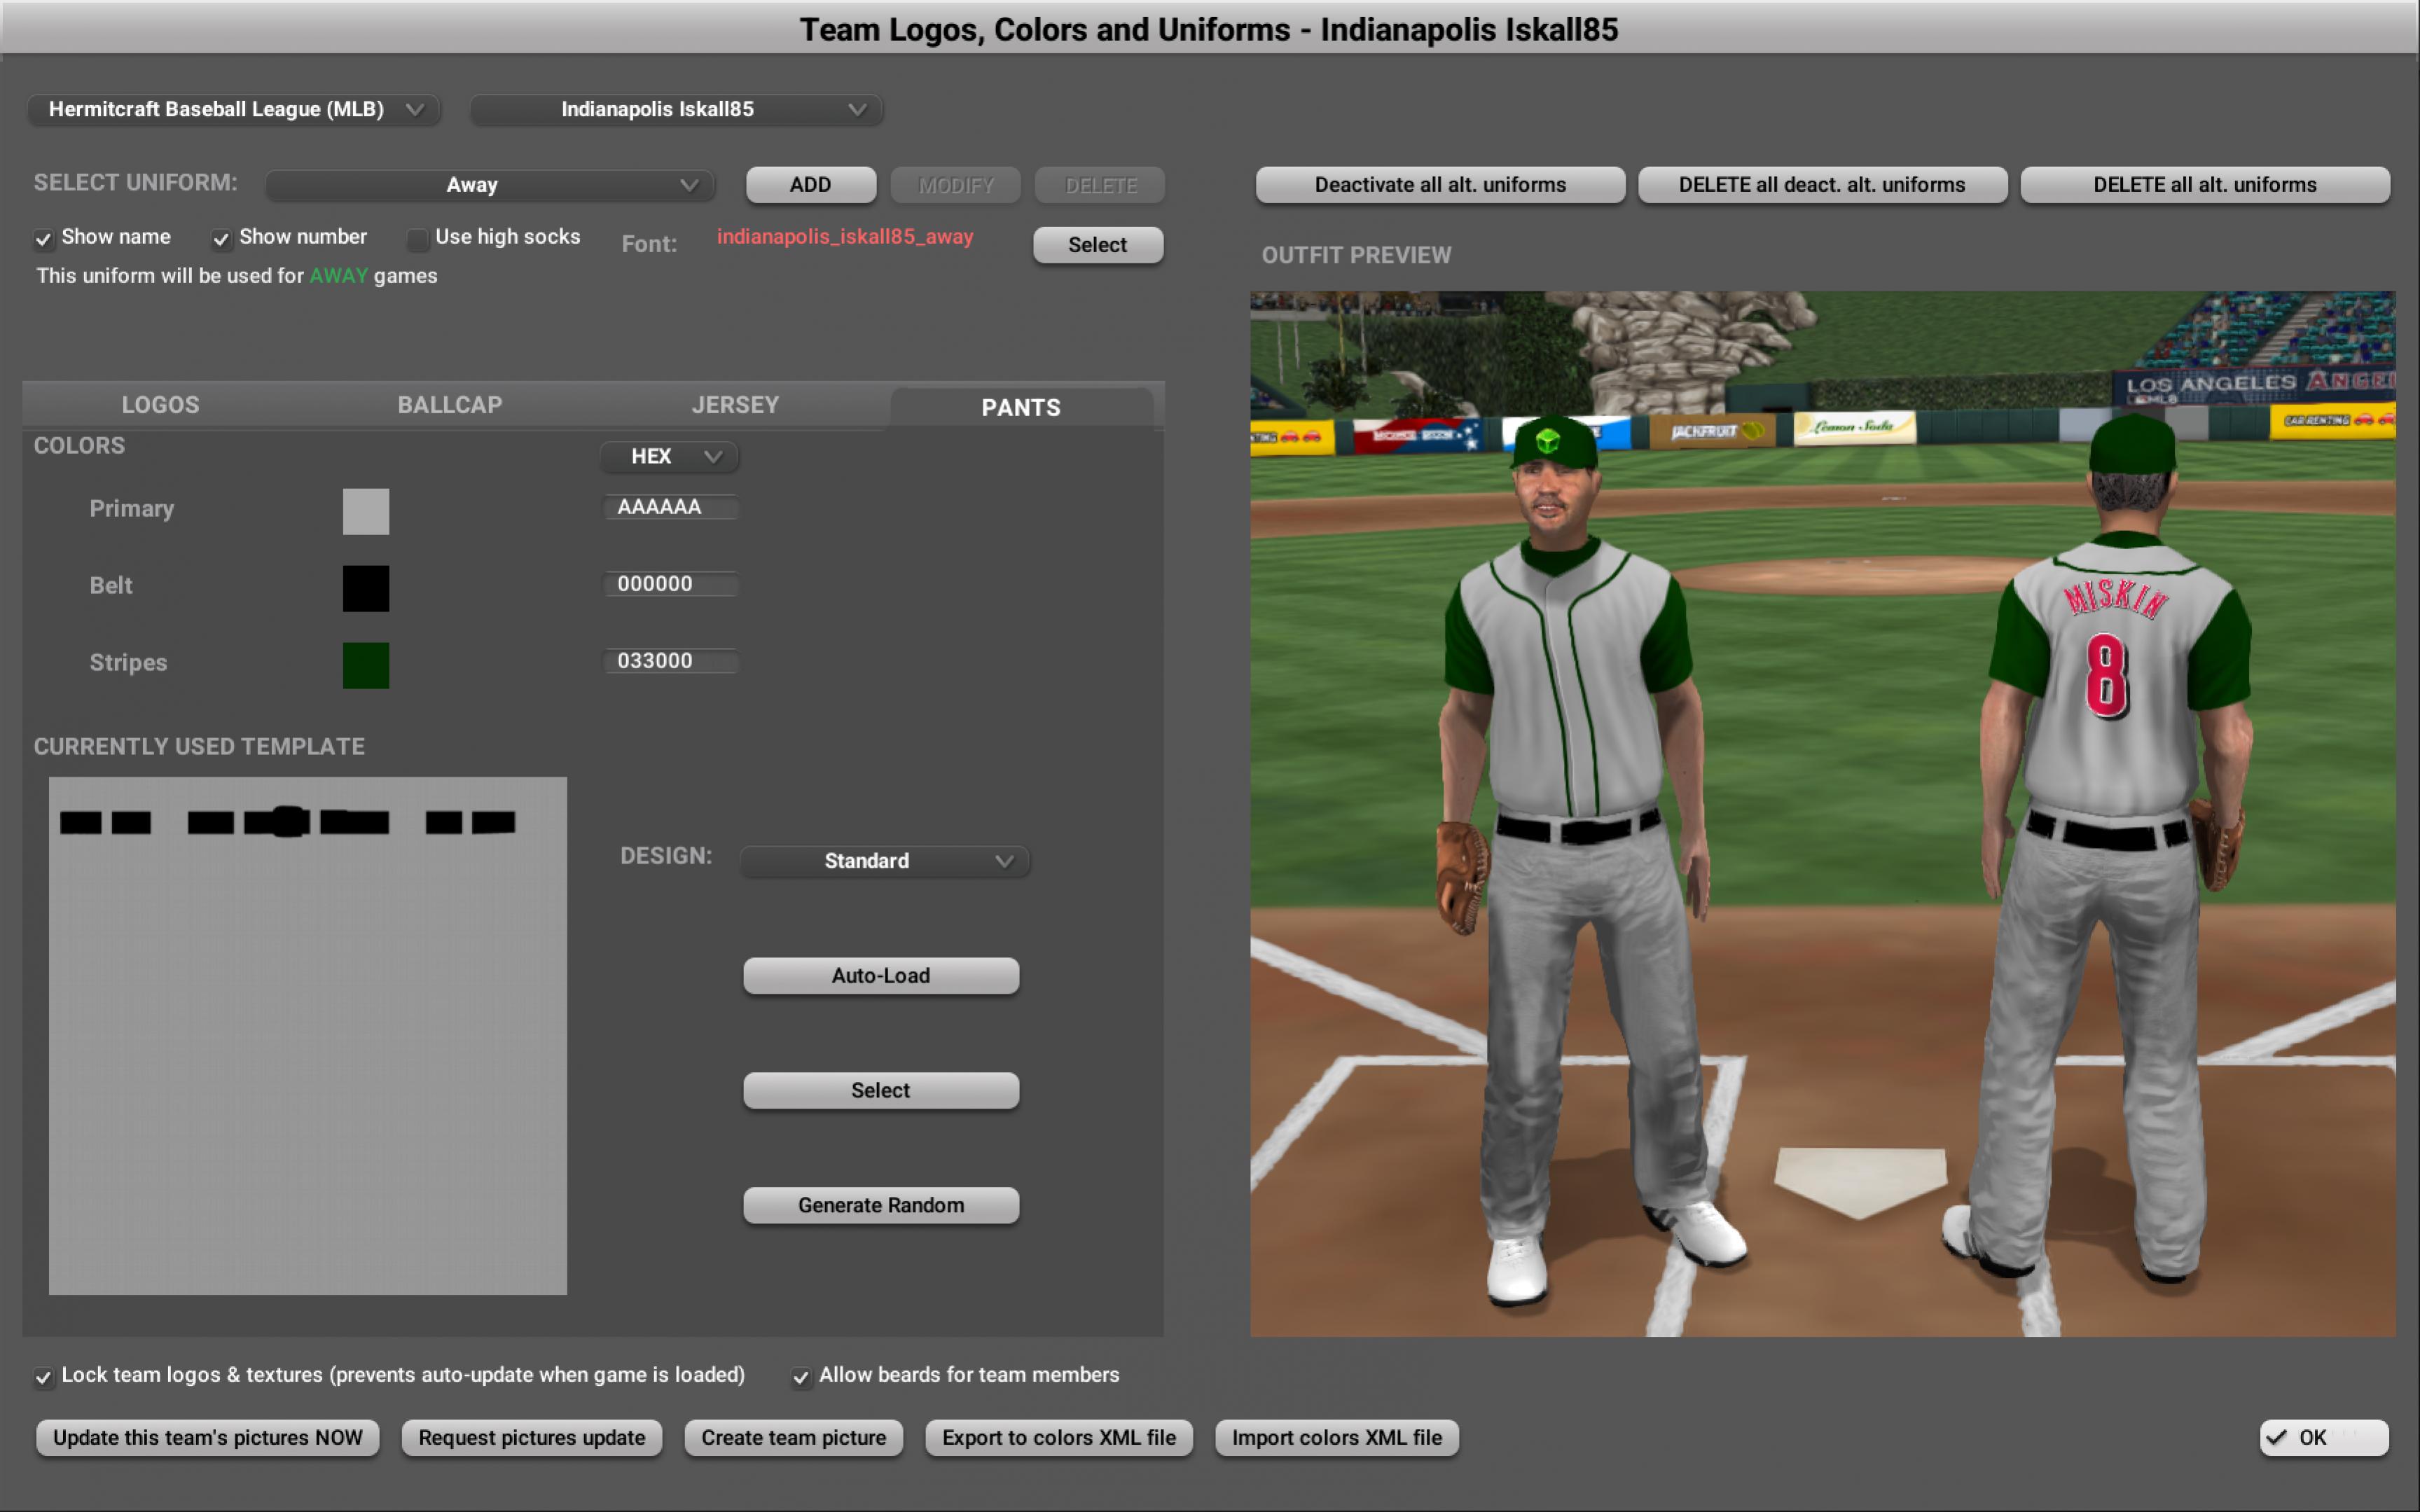Toggle Allow beards for team members
The image size is (2420, 1512).
point(800,1377)
